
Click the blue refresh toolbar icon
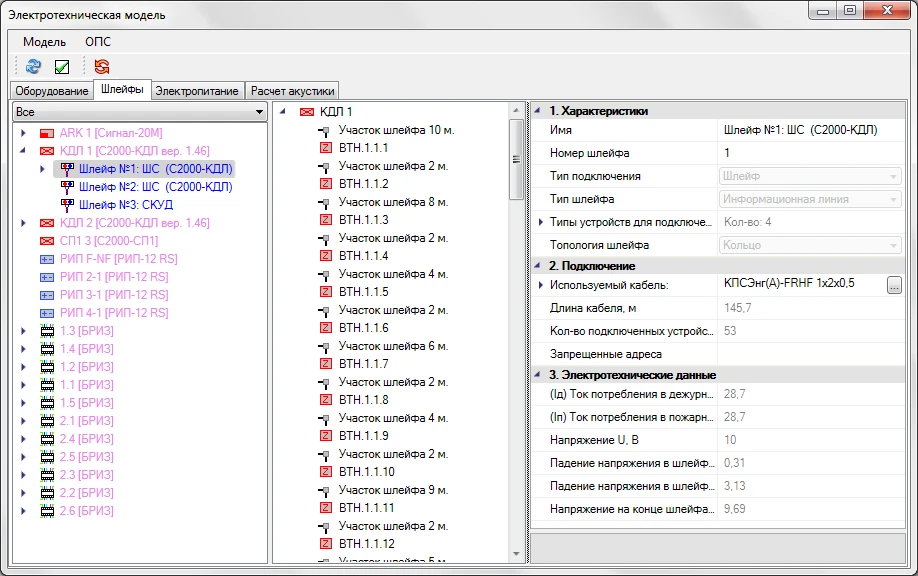(33, 66)
